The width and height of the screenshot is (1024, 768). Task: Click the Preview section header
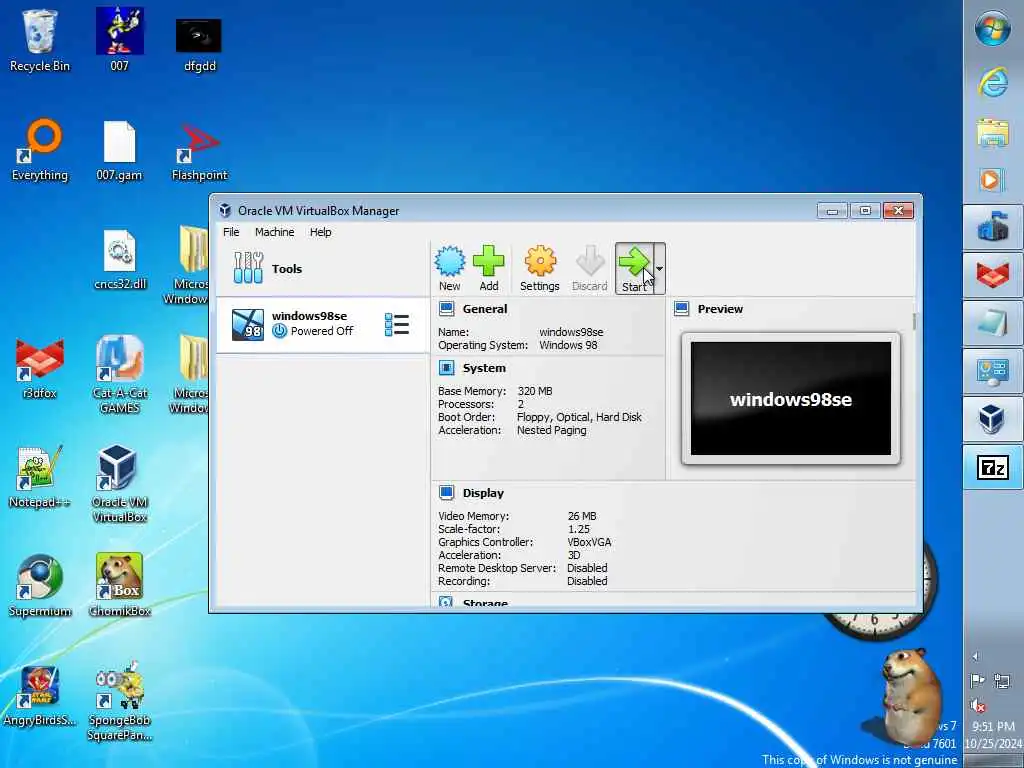point(720,309)
